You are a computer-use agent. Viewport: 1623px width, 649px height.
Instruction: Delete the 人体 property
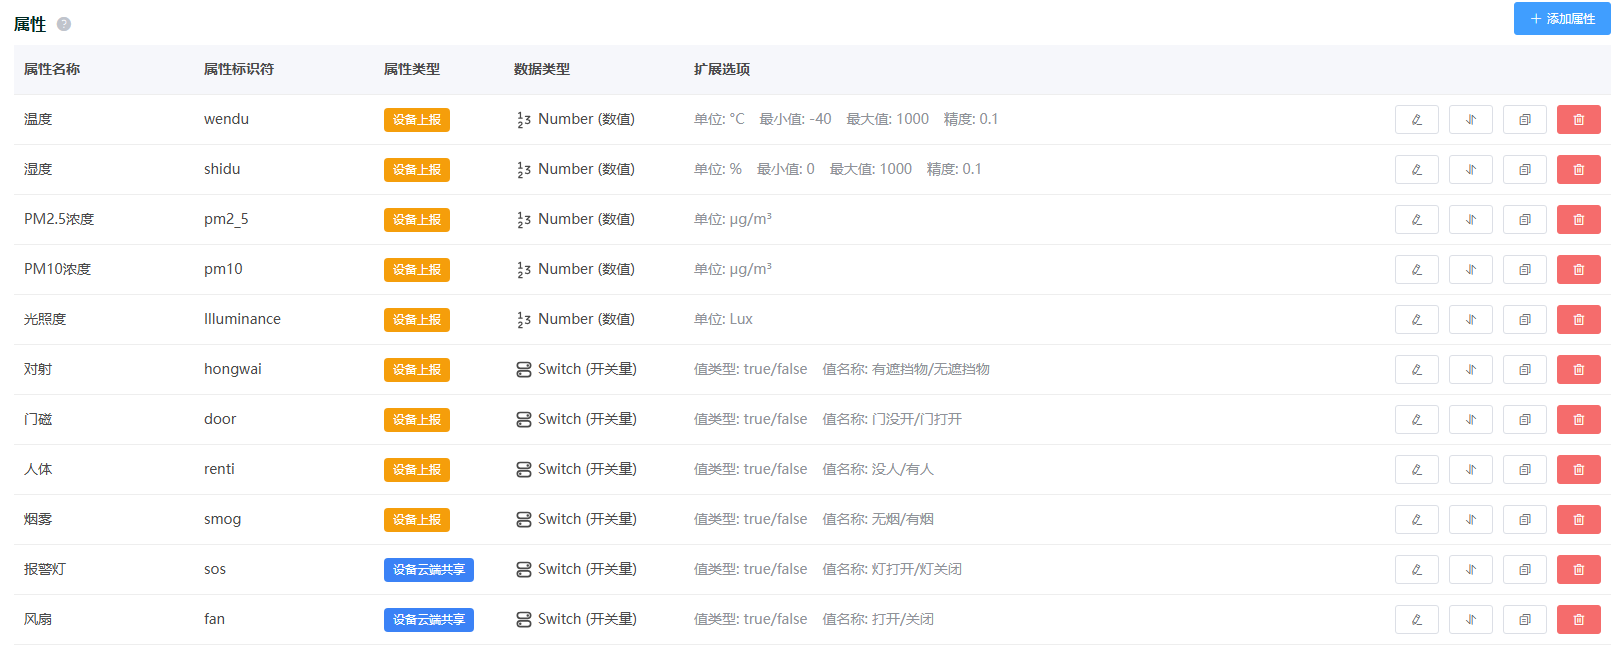[1578, 470]
